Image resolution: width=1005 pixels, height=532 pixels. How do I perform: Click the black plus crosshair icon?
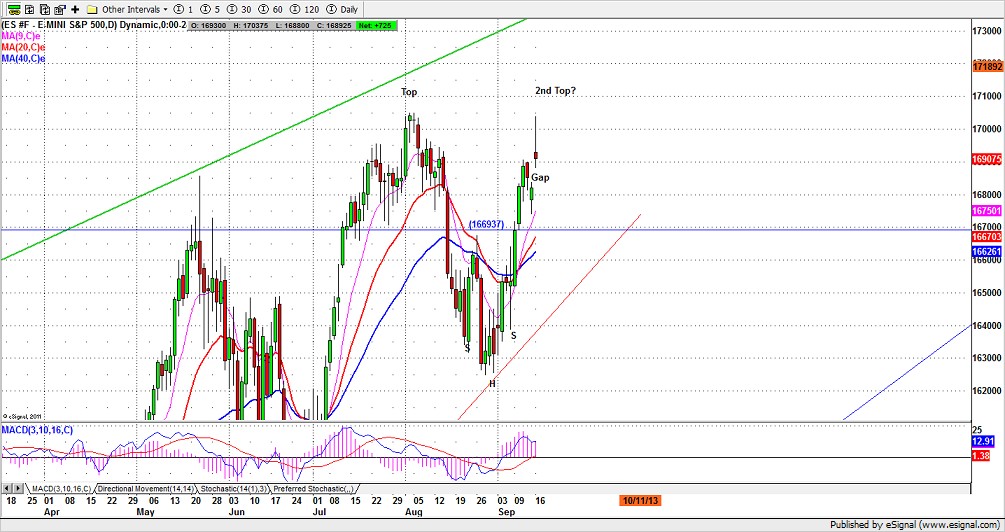point(75,8)
